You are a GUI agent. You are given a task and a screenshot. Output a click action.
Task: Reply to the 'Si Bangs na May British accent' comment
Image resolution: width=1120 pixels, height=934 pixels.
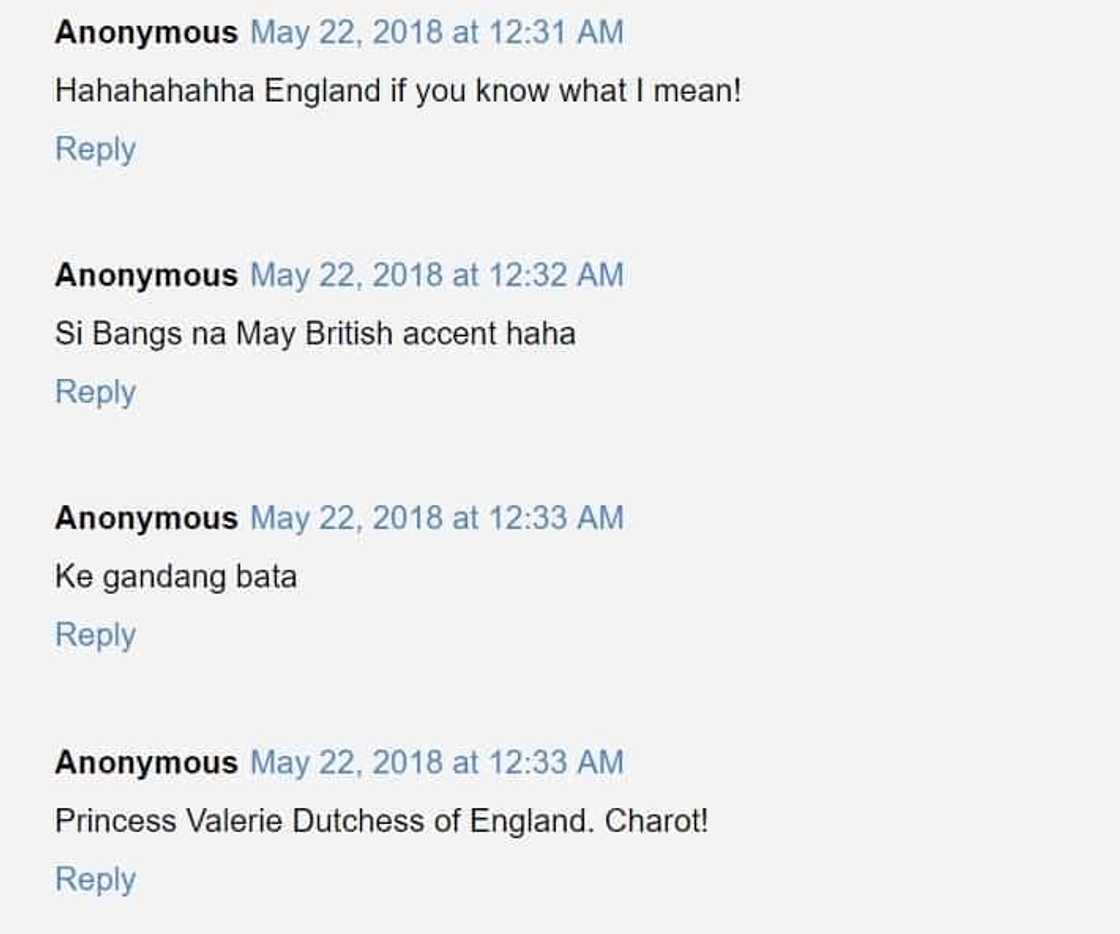click(94, 391)
